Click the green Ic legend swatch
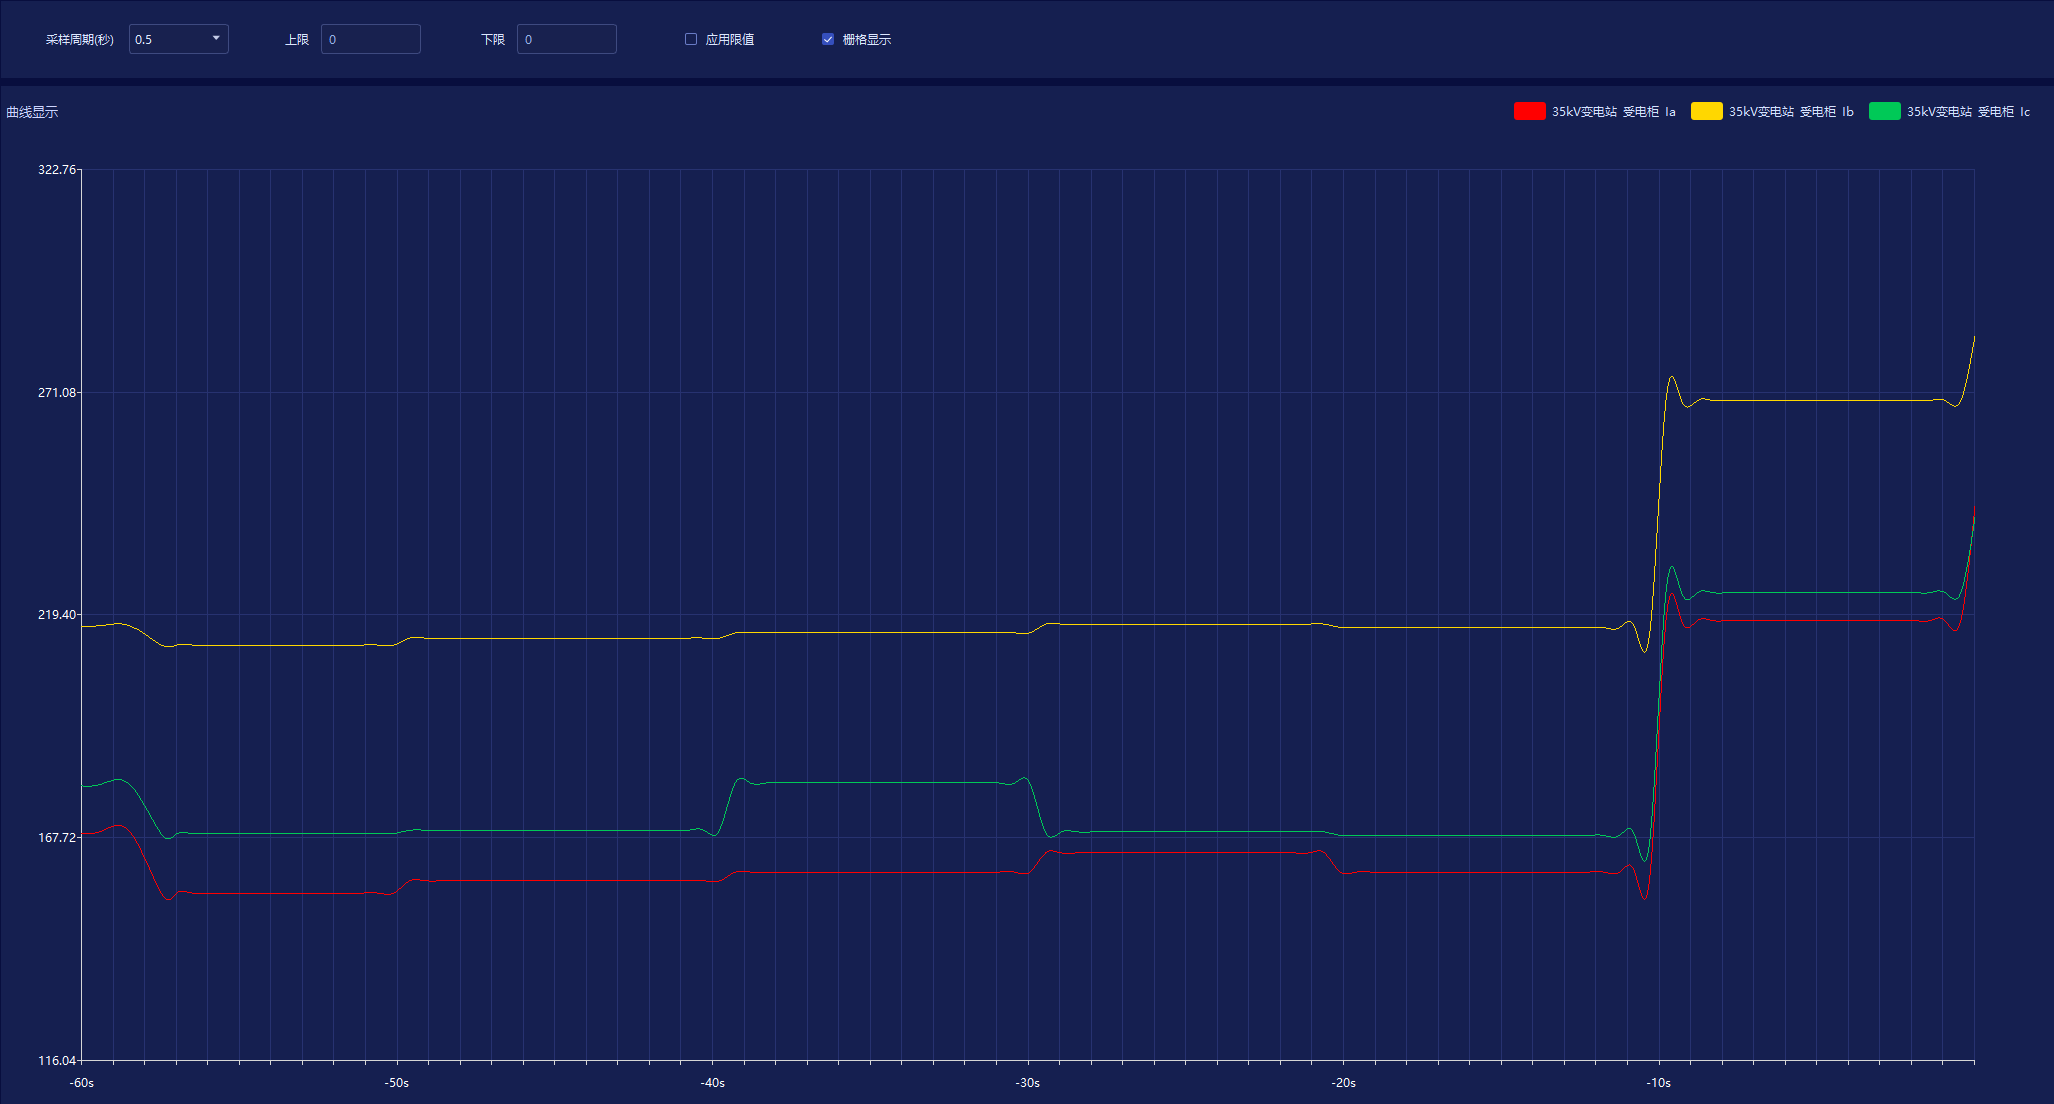 click(x=1884, y=111)
